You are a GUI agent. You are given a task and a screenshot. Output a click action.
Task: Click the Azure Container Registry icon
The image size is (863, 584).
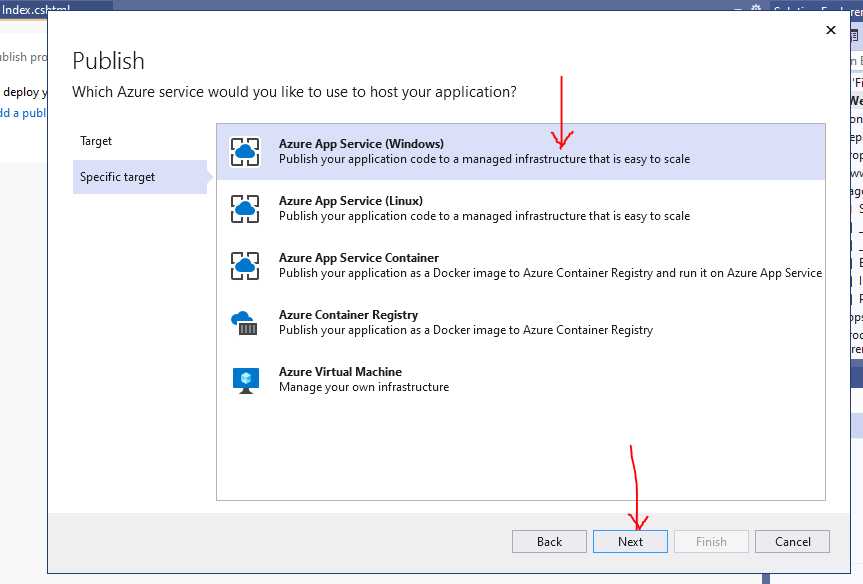click(x=245, y=323)
